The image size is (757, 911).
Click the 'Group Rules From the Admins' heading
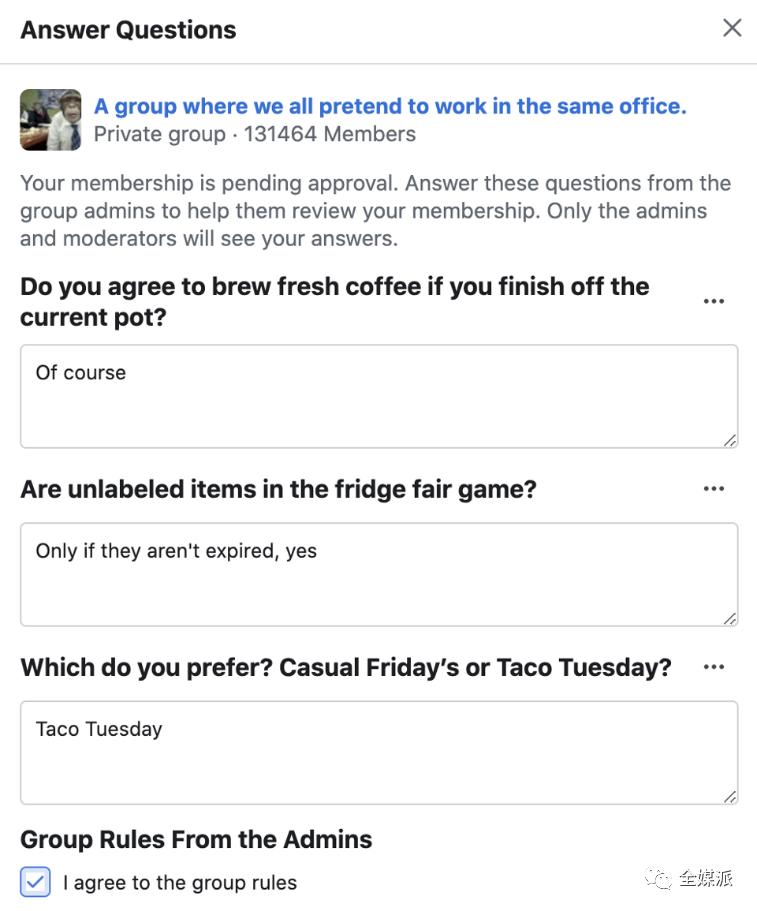[x=196, y=839]
